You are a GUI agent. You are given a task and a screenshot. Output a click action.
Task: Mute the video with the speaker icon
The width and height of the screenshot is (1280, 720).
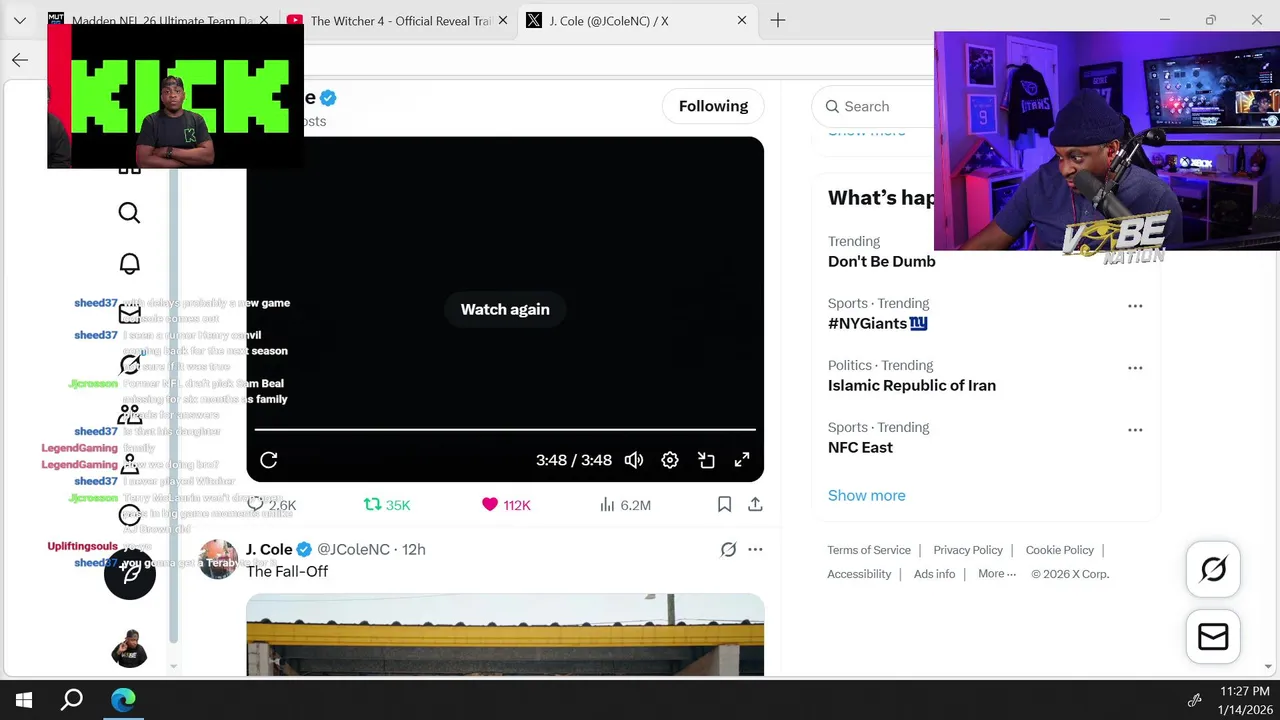click(x=634, y=460)
